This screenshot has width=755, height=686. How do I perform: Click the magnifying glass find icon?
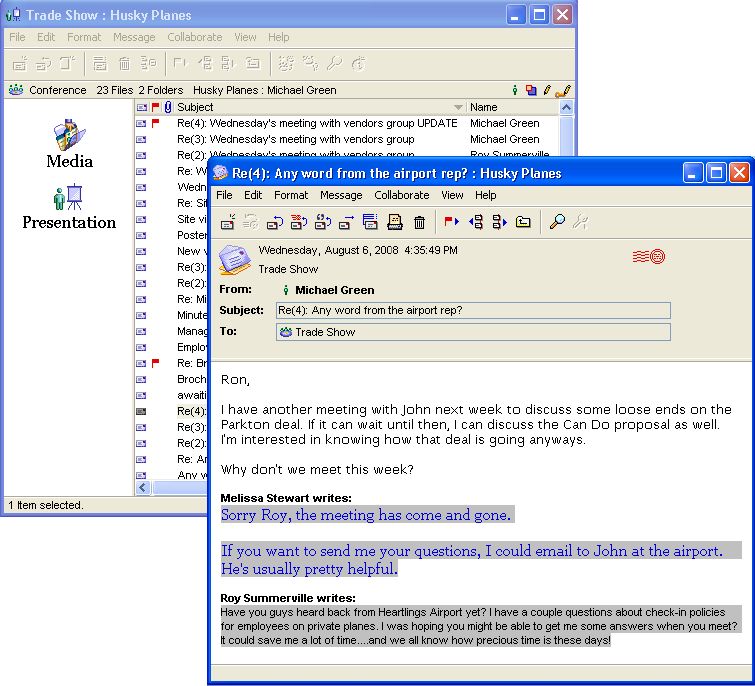pos(557,222)
